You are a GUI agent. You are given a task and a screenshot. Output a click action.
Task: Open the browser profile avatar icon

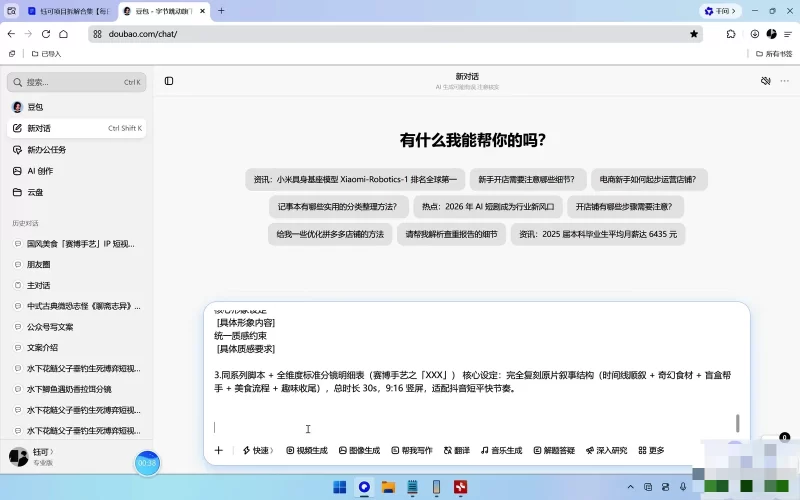click(x=771, y=34)
